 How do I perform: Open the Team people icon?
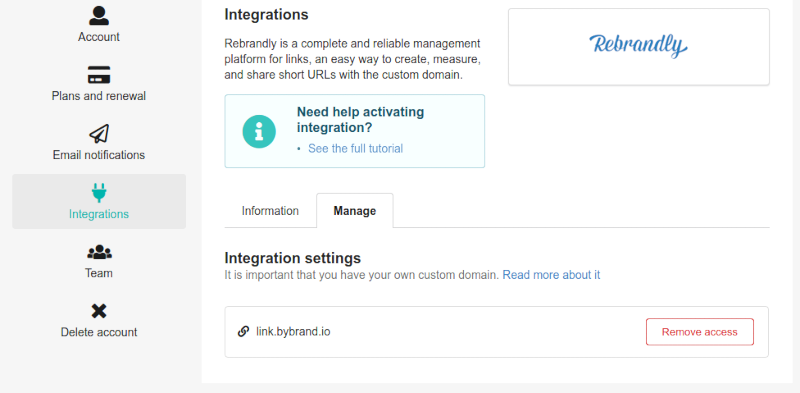(x=99, y=252)
